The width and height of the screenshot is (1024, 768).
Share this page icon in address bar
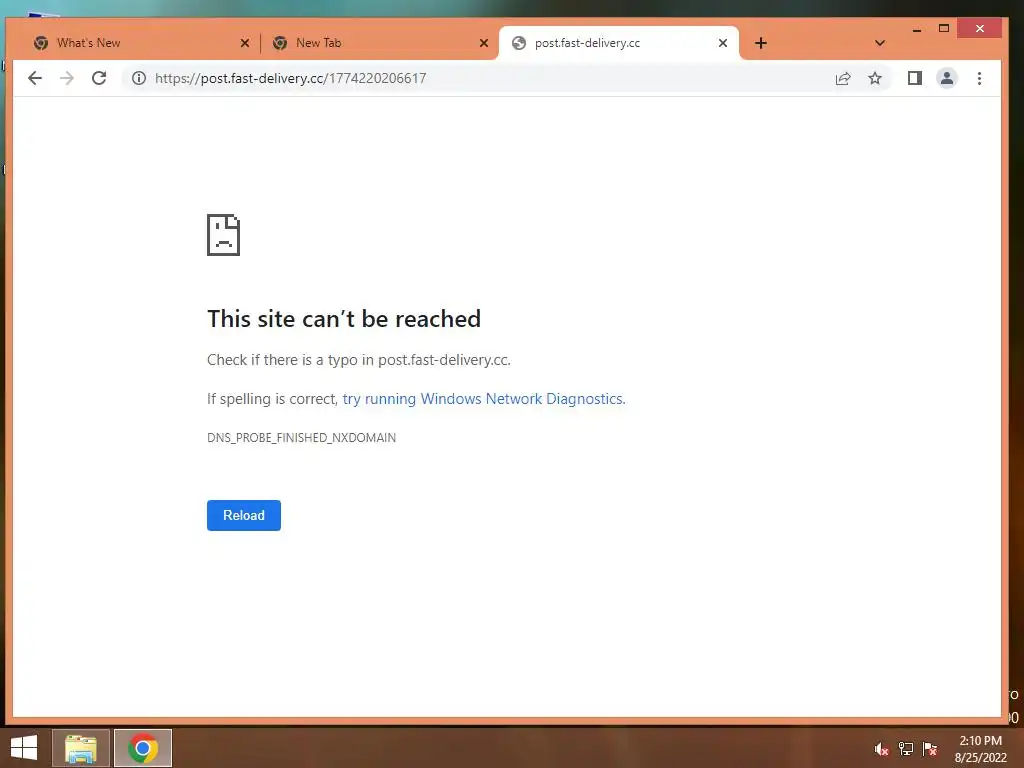(843, 78)
